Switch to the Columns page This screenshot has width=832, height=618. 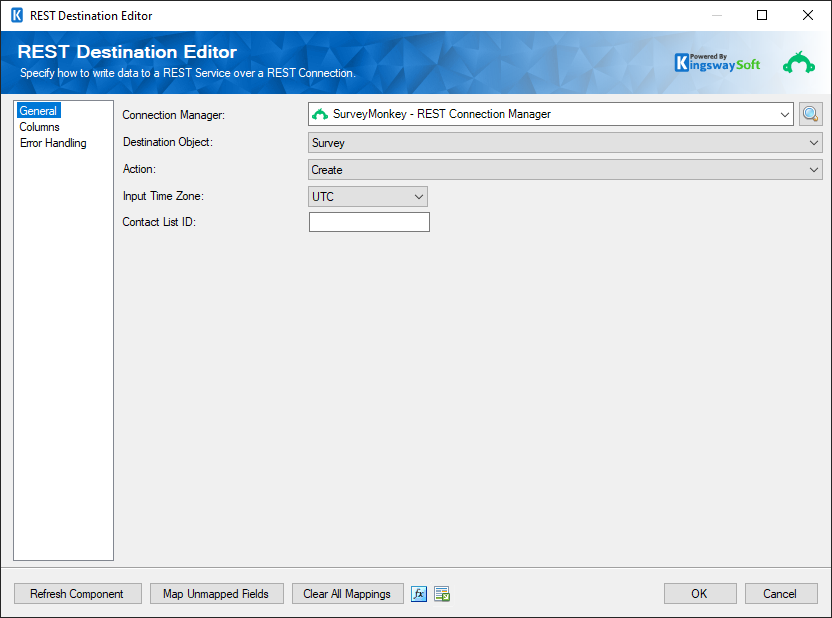39,127
